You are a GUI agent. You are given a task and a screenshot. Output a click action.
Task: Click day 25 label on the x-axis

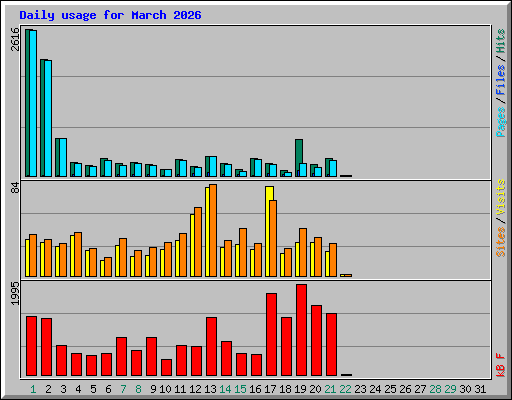[x=390, y=389]
